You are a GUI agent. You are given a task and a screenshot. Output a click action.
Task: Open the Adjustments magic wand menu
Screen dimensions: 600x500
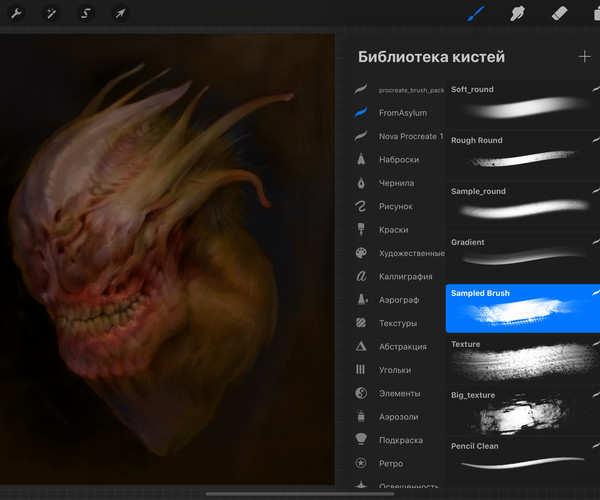pyautogui.click(x=51, y=14)
